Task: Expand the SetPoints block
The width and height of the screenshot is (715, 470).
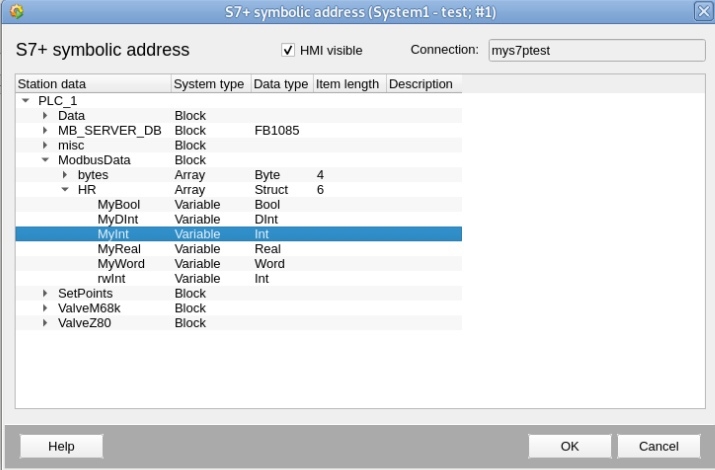Action: [x=45, y=293]
